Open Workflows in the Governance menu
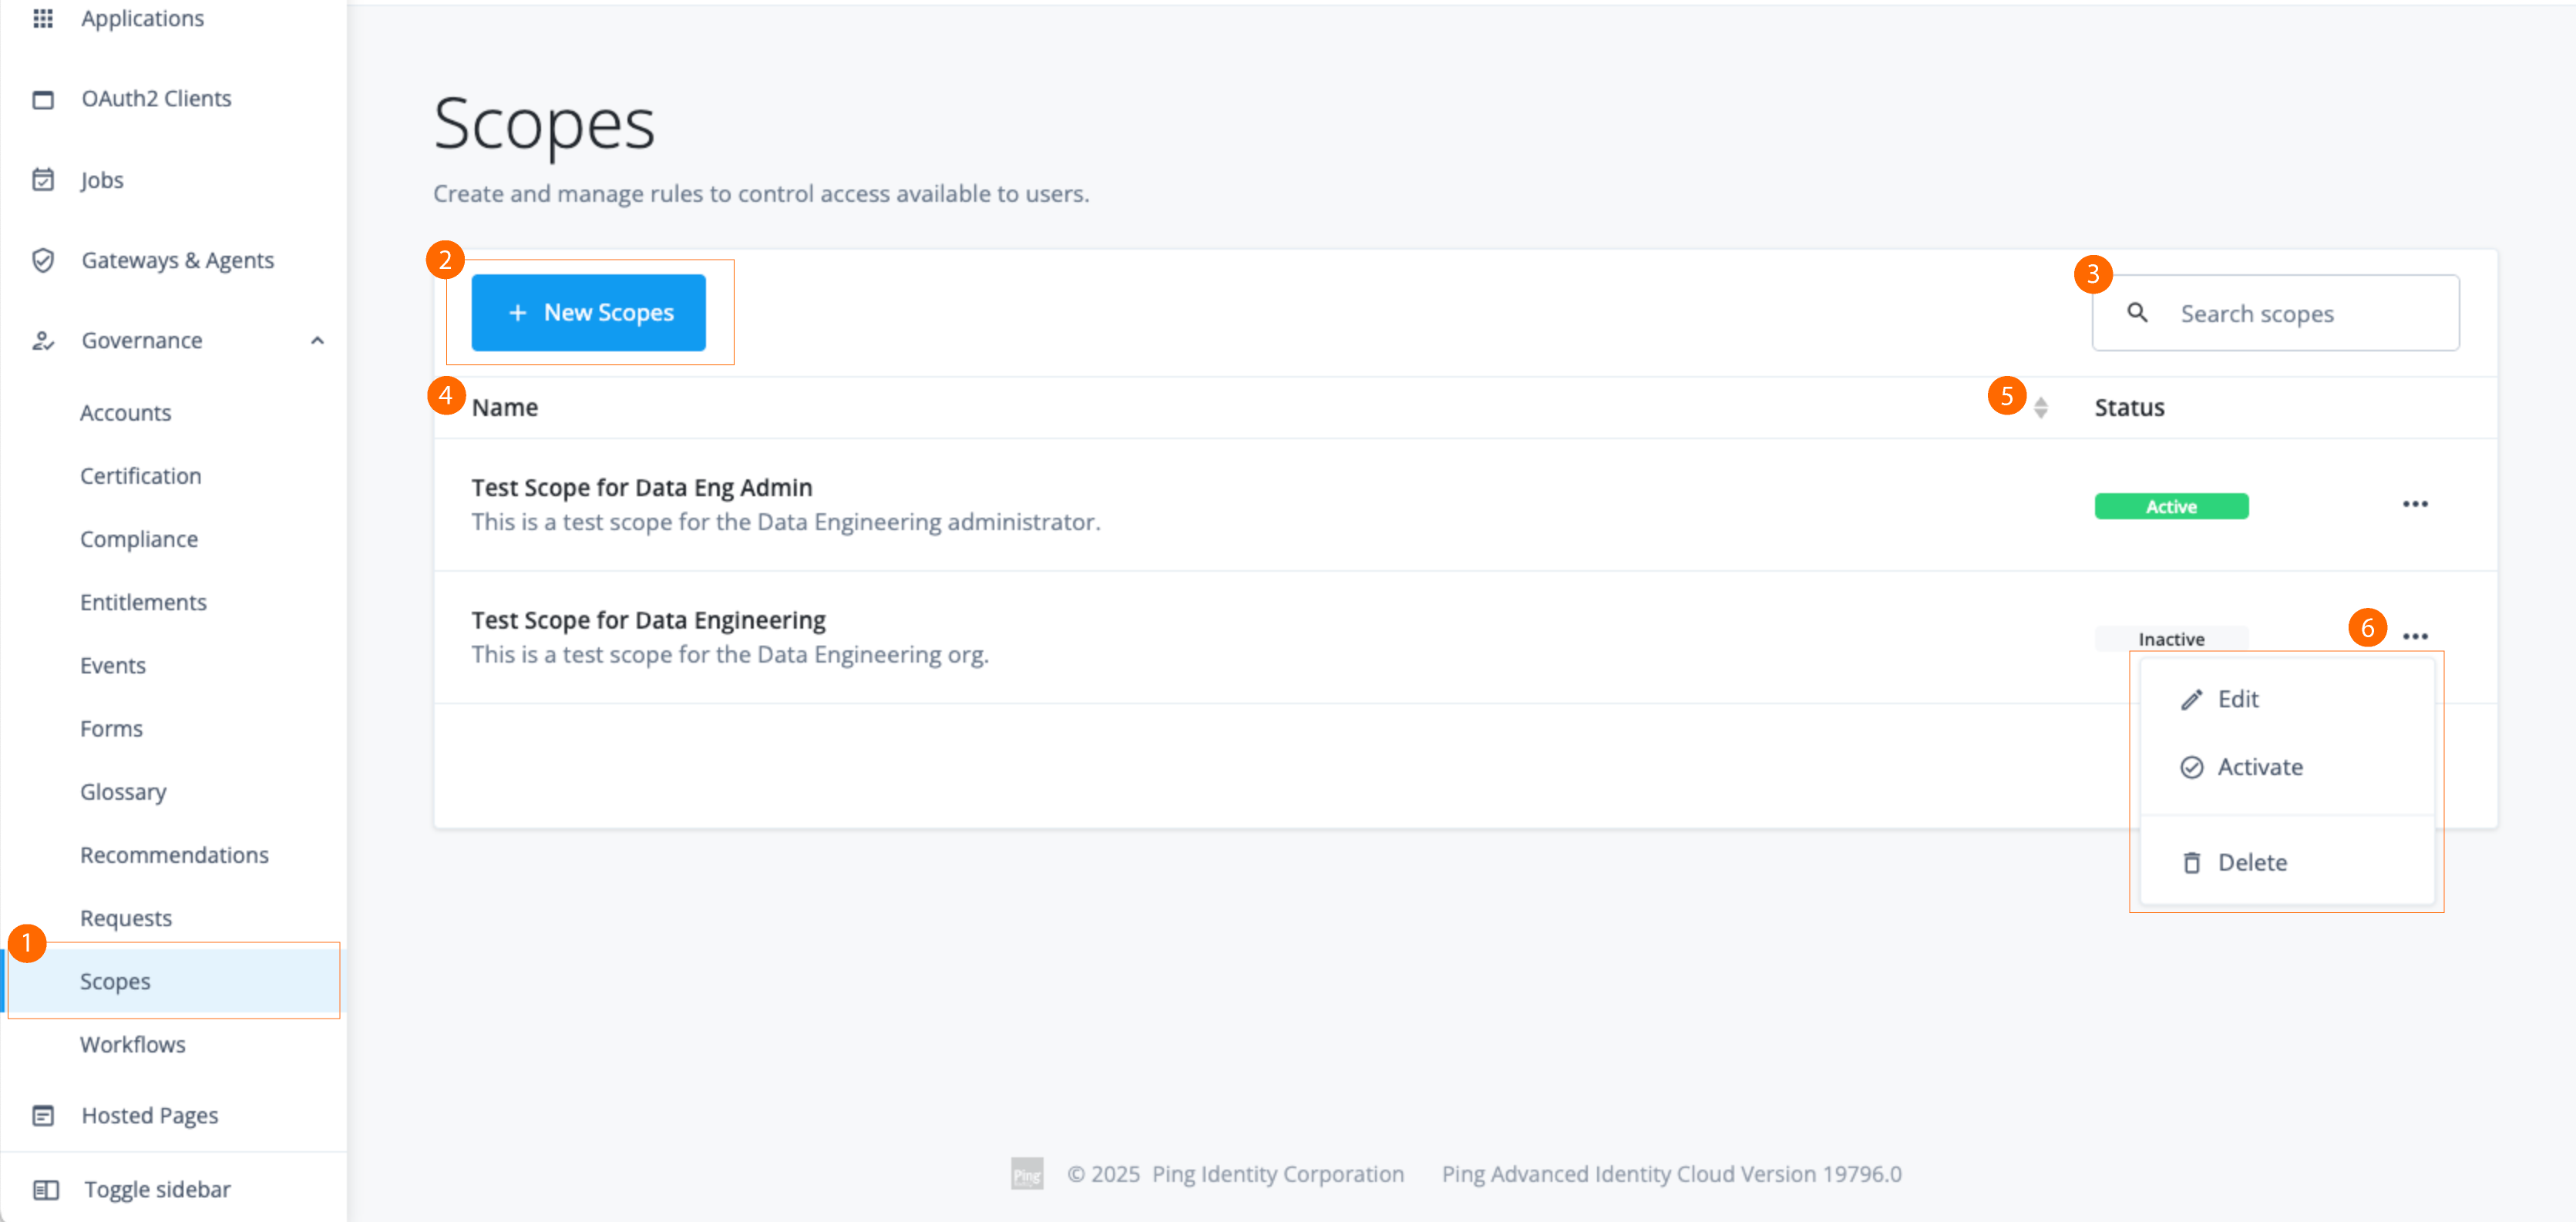The image size is (2576, 1222). coord(133,1044)
